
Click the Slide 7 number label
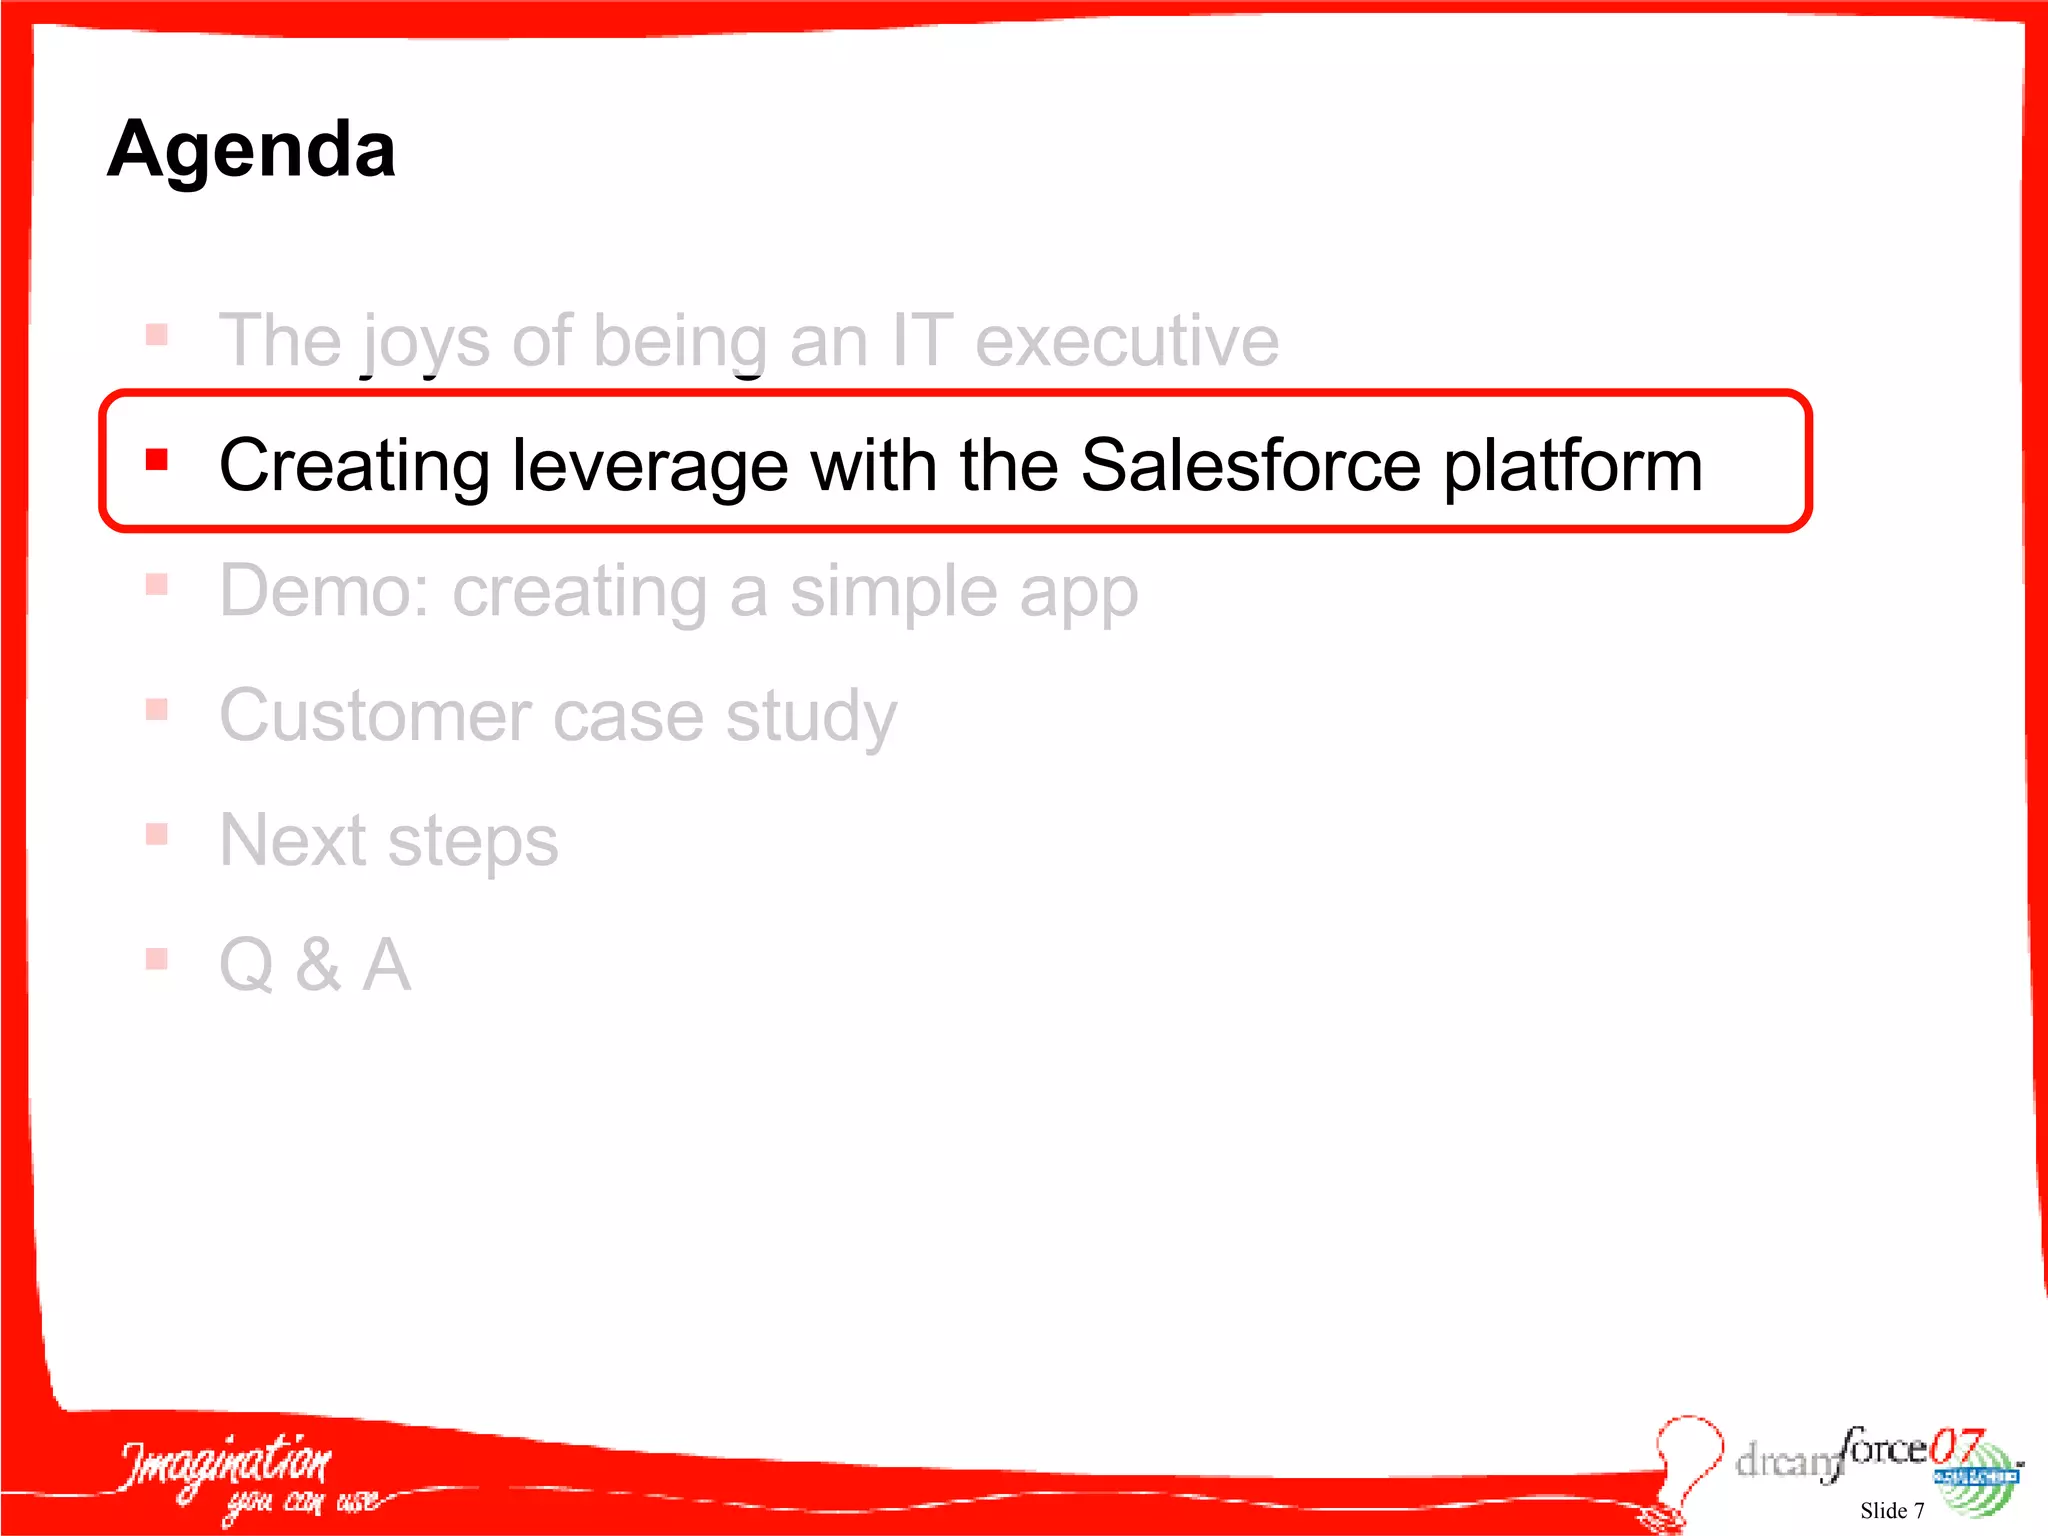click(1892, 1511)
